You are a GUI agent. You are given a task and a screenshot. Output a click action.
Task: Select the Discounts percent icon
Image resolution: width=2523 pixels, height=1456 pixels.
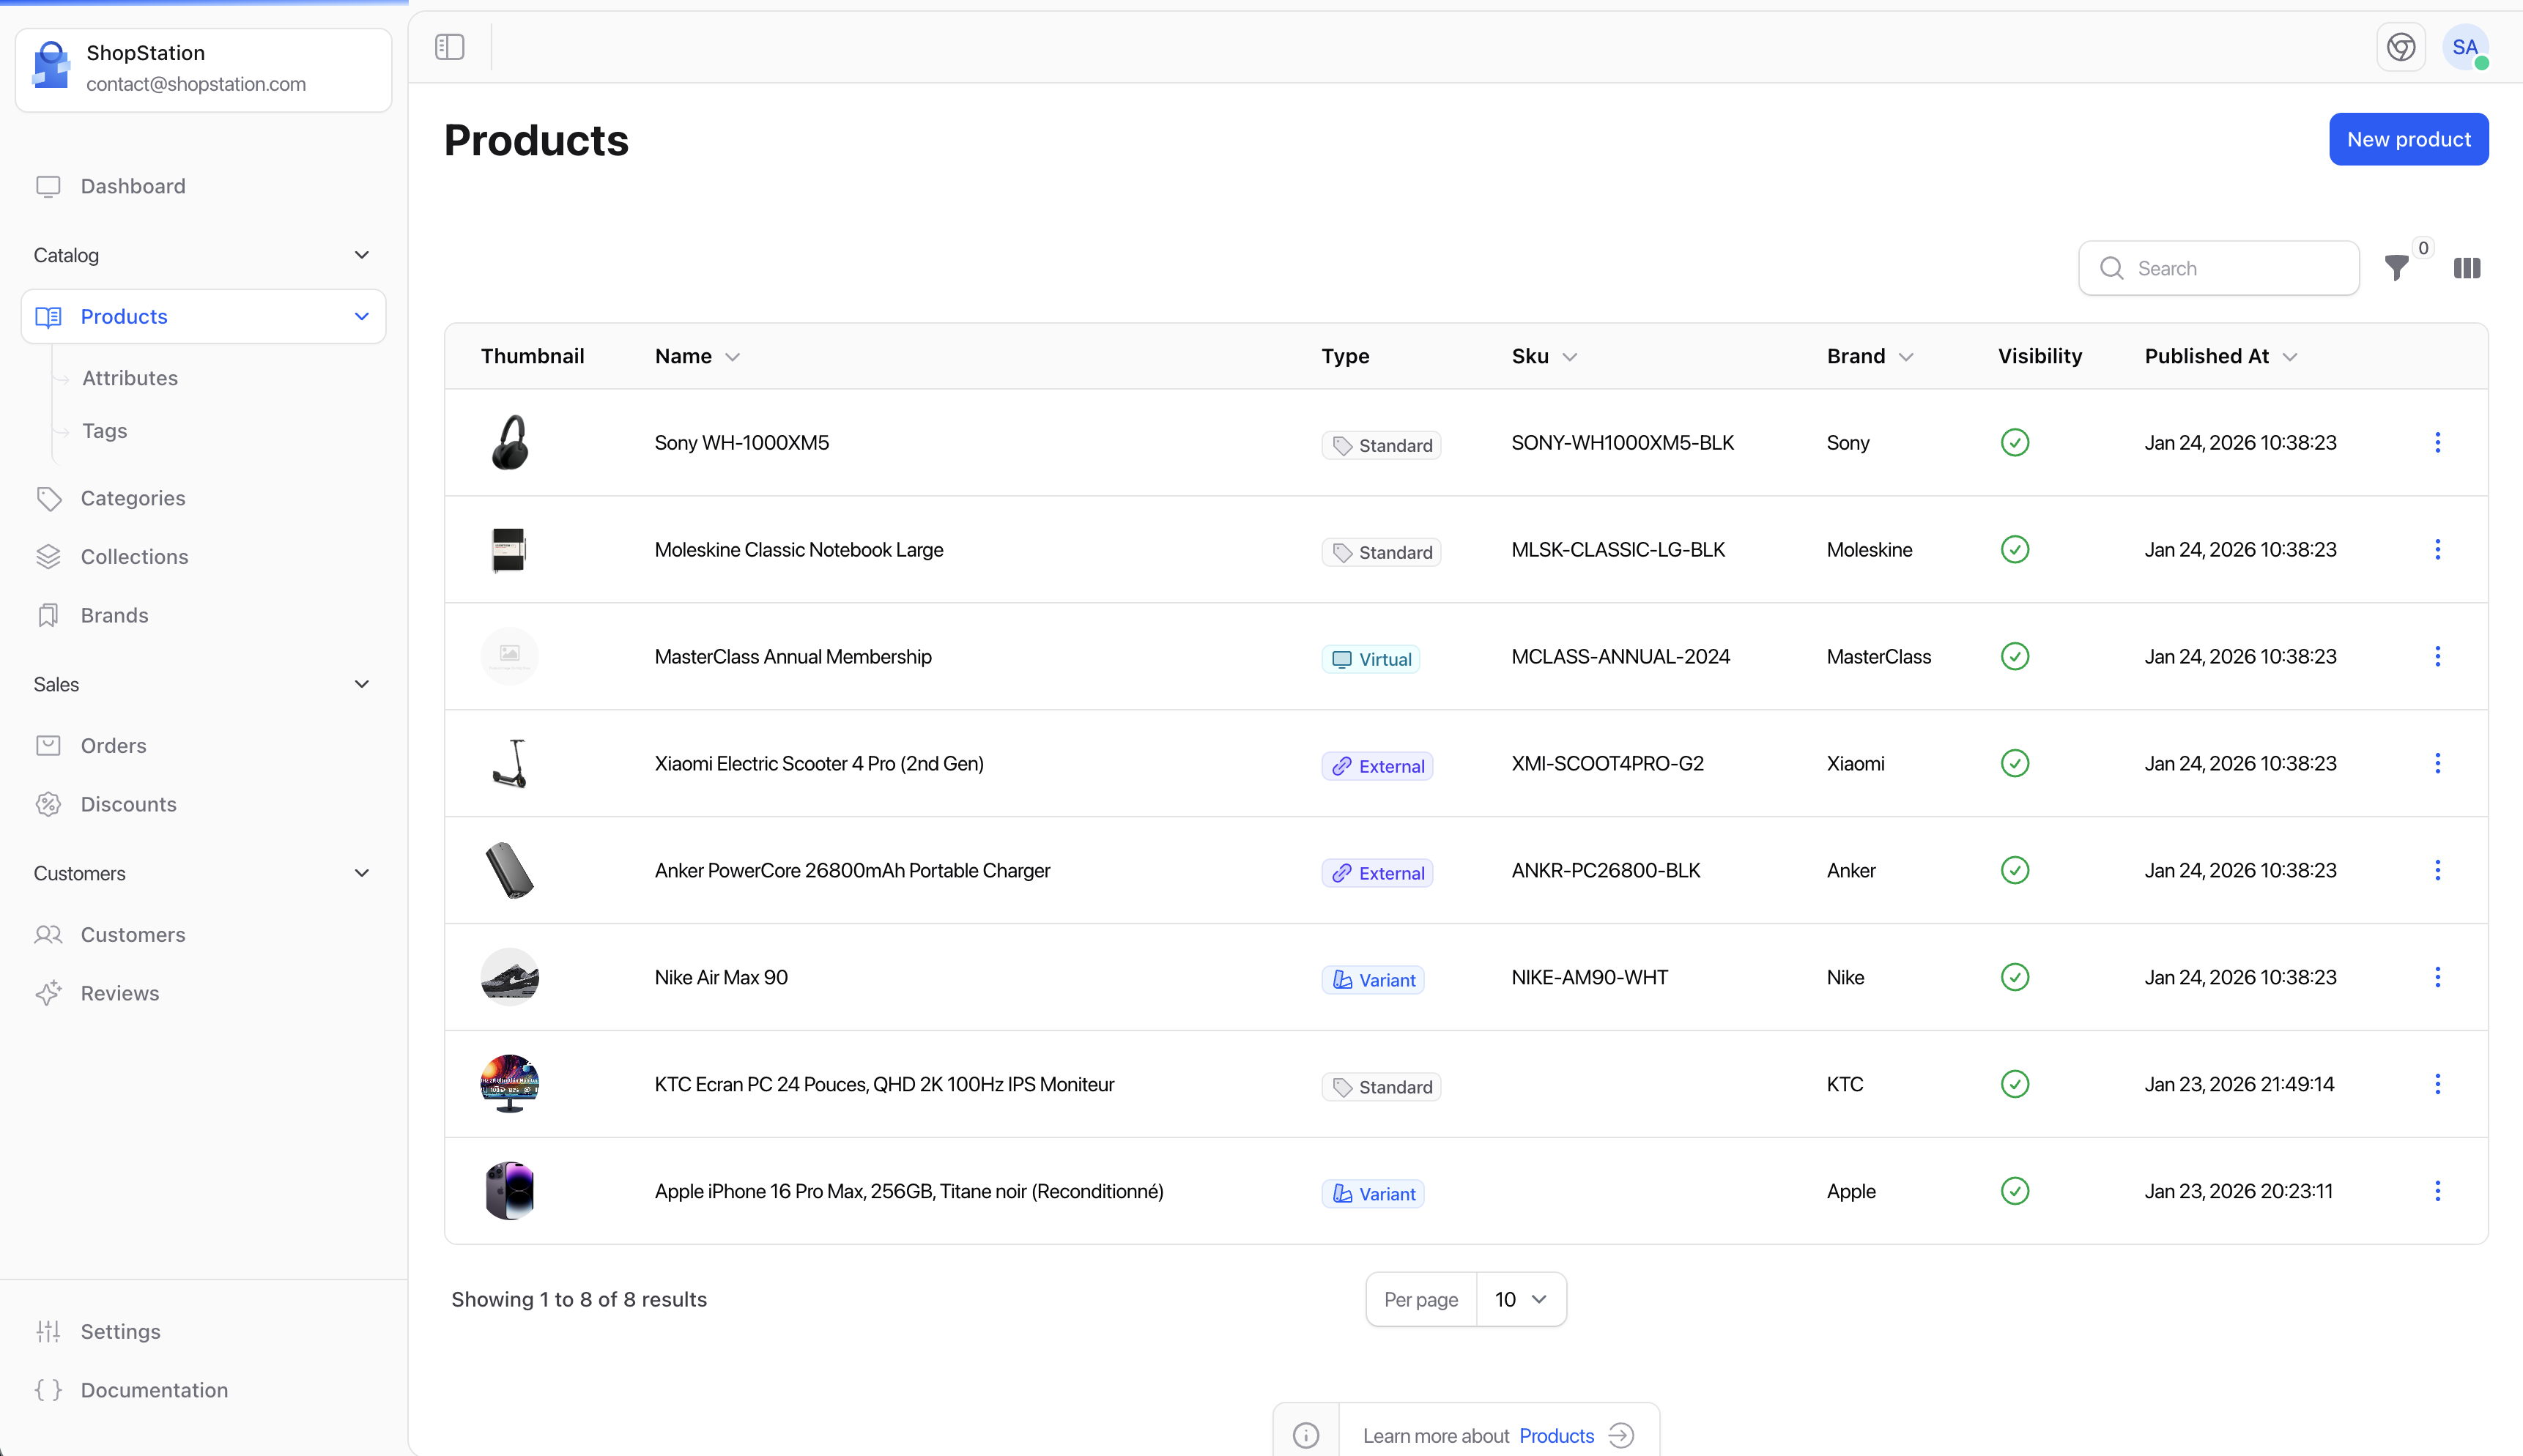[x=49, y=804]
